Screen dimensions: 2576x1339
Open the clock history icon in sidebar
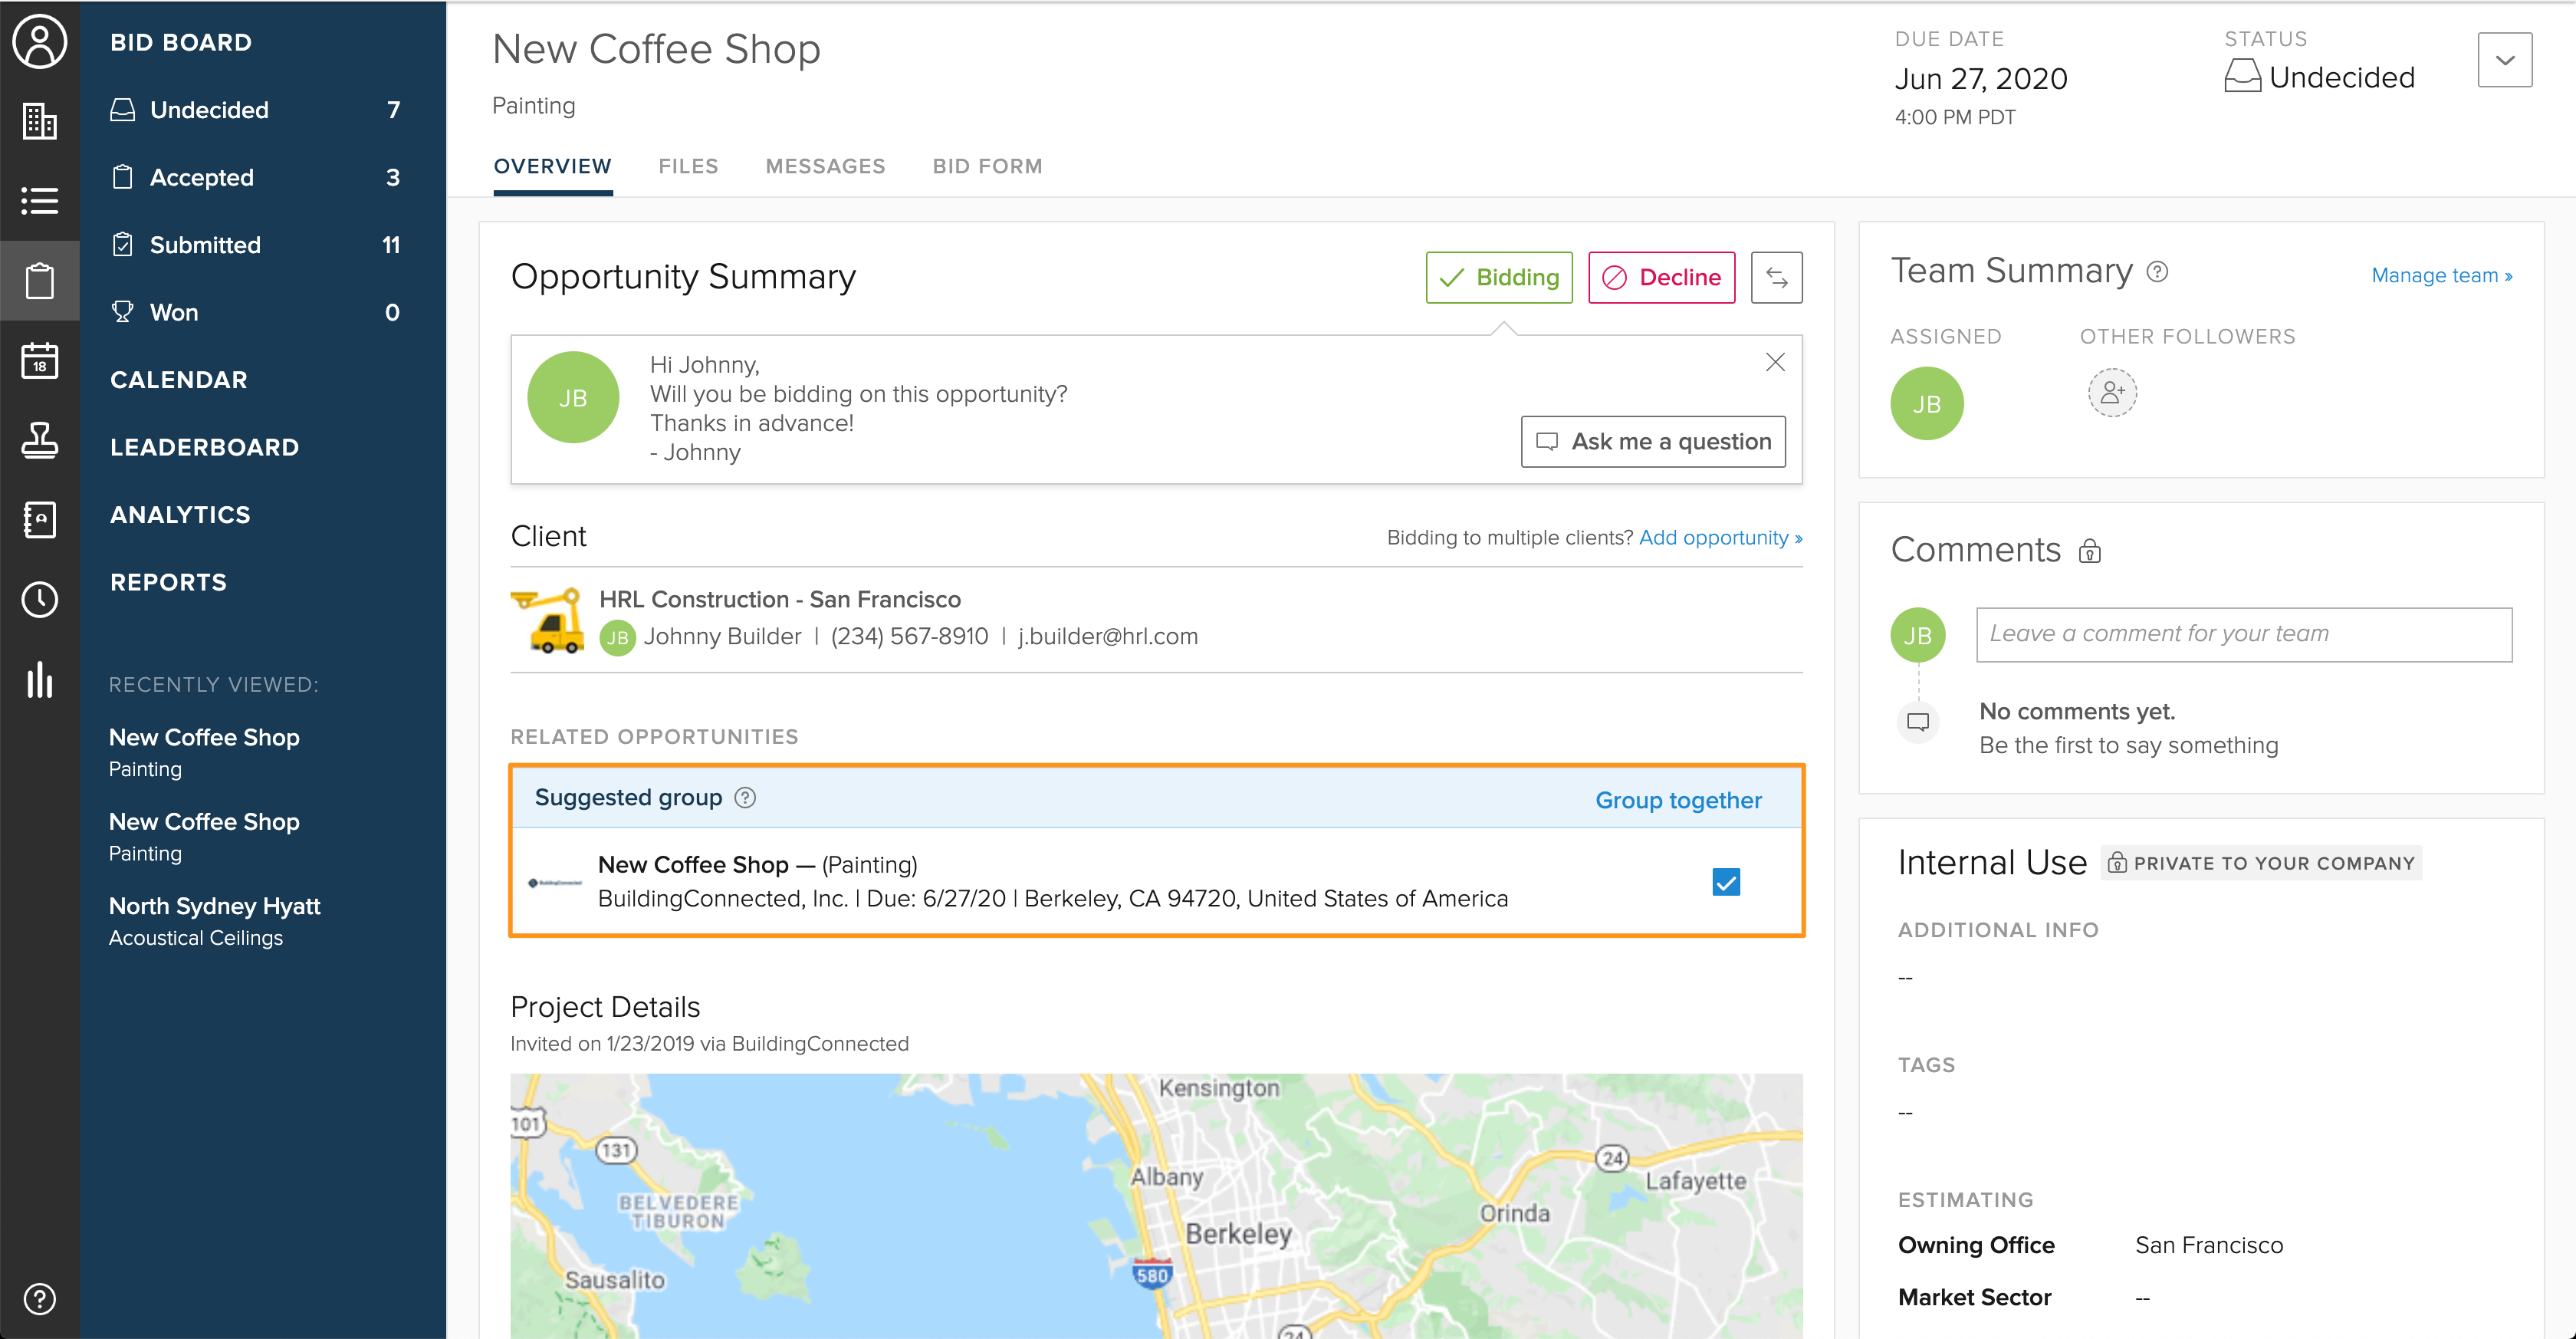point(39,599)
